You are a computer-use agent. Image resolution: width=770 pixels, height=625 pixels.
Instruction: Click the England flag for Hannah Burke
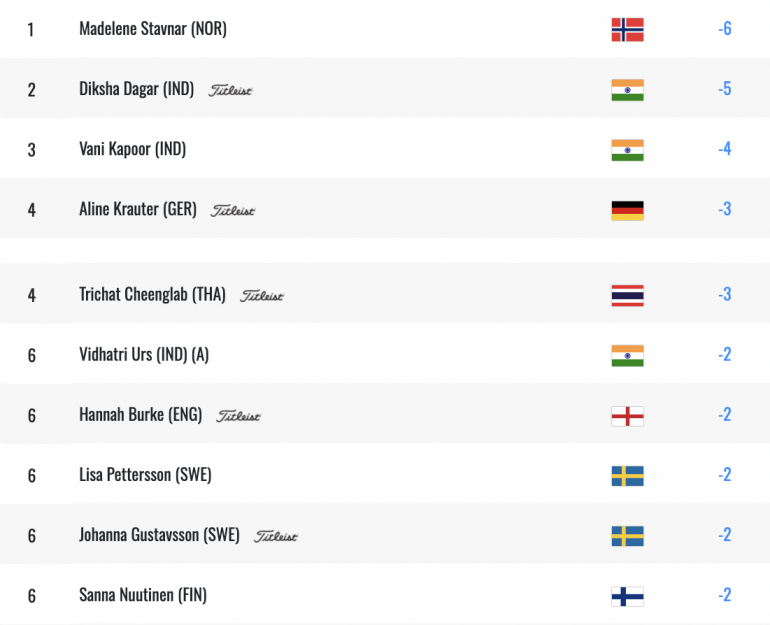coord(627,416)
